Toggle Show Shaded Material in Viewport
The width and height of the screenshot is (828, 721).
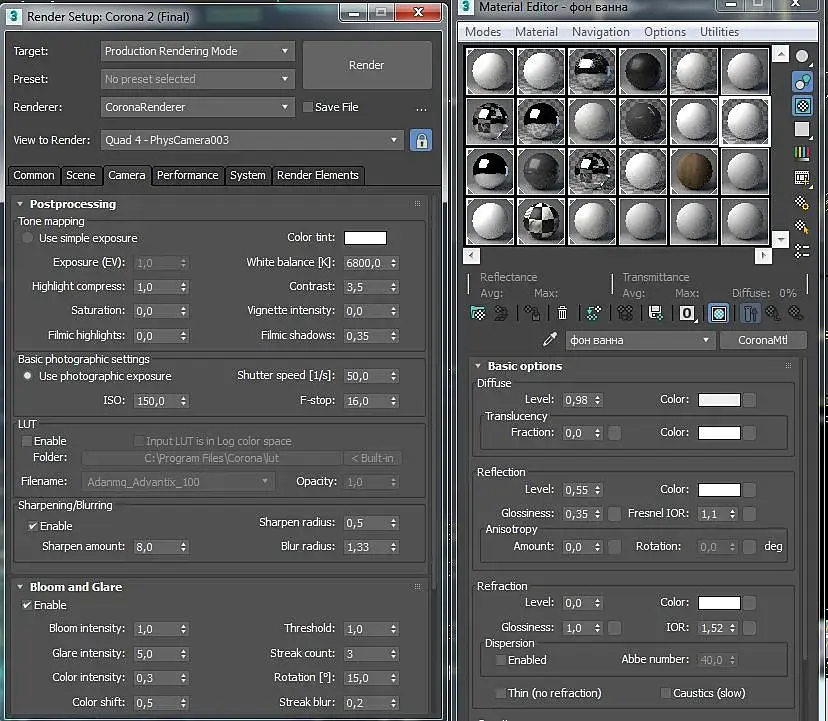(718, 313)
